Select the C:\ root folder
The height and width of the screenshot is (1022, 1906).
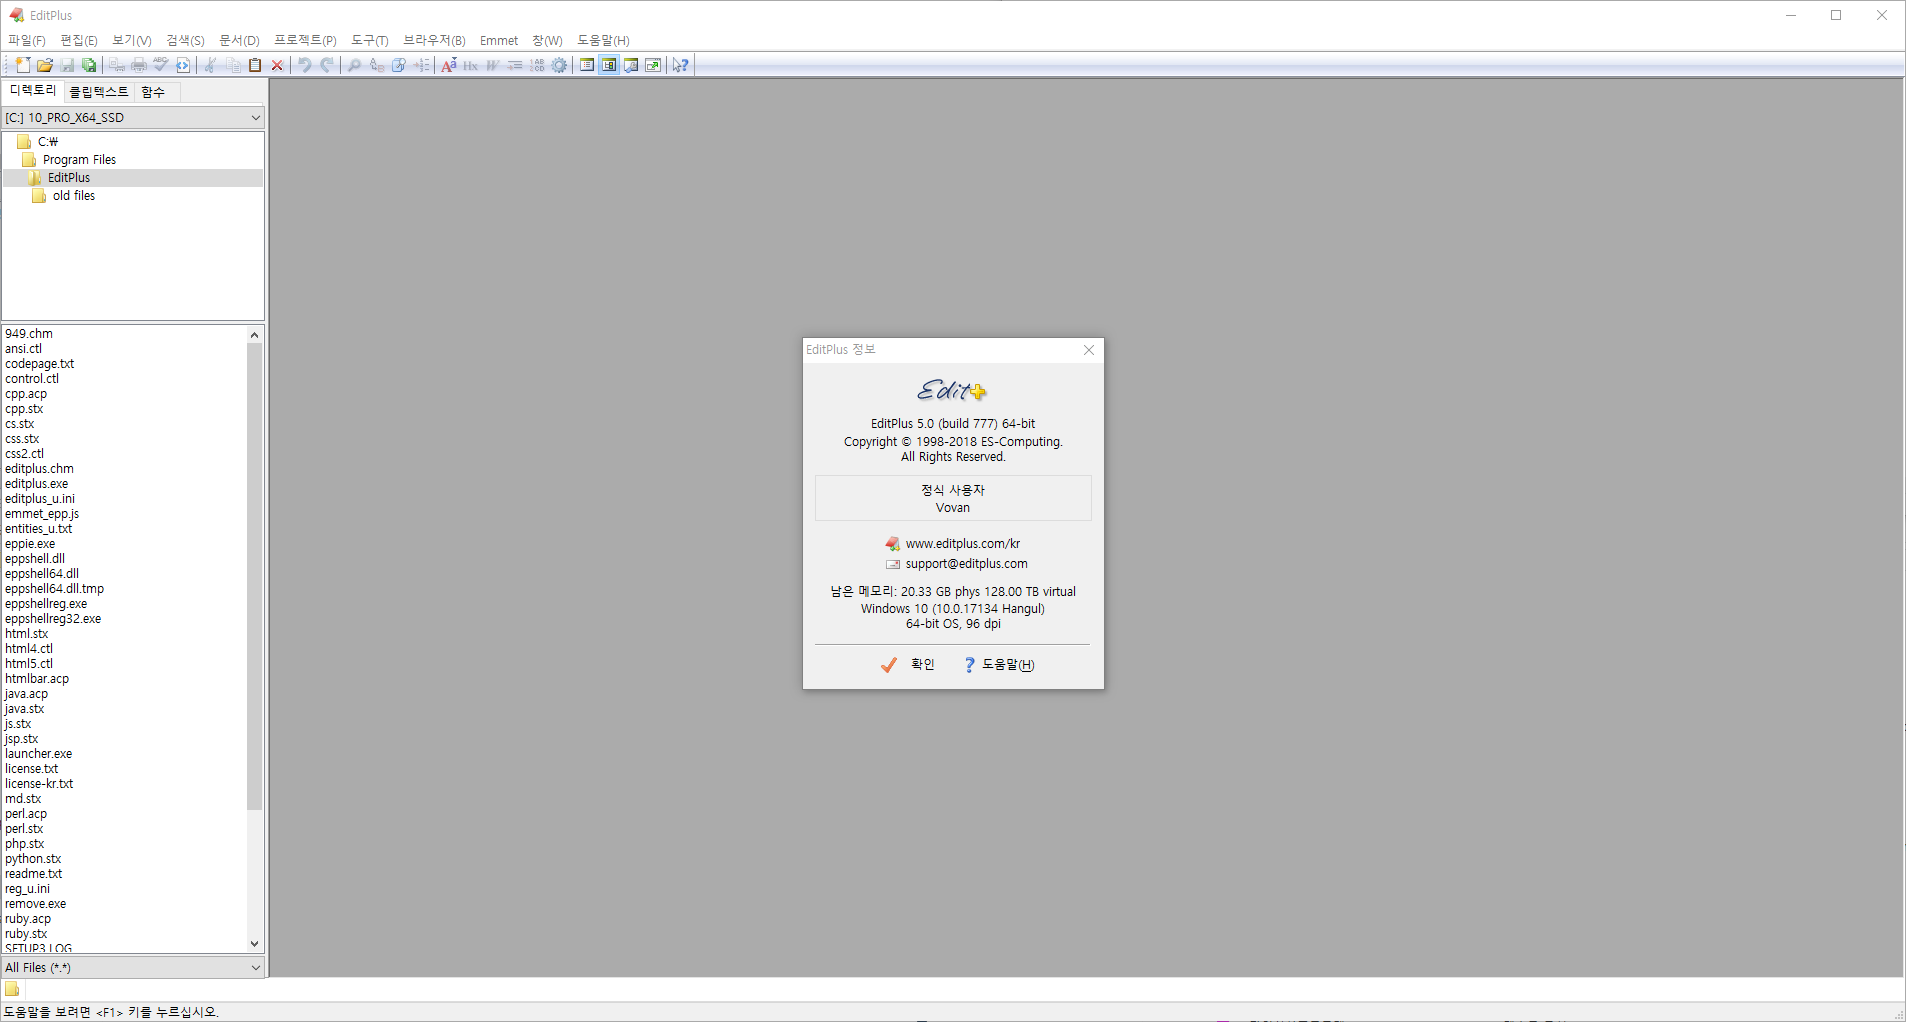[x=47, y=142]
